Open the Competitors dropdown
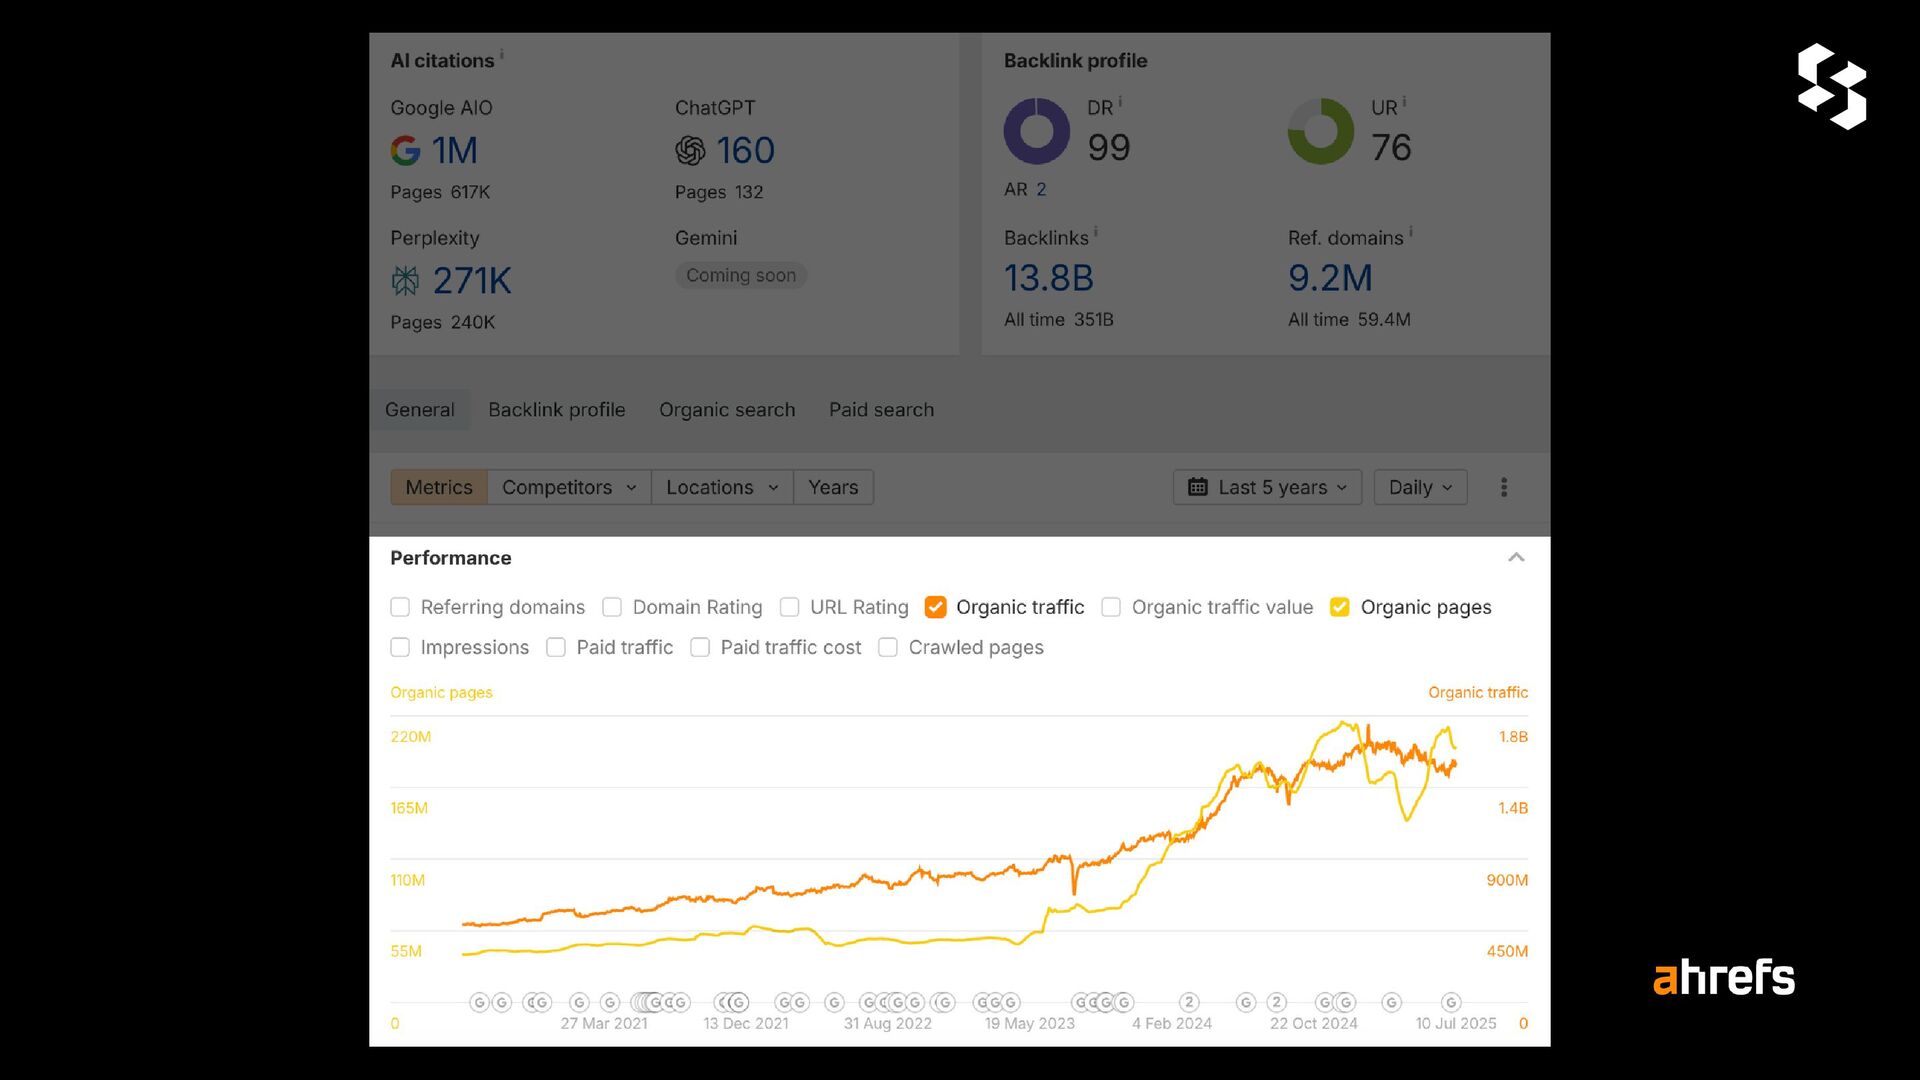1920x1080 pixels. coord(569,487)
